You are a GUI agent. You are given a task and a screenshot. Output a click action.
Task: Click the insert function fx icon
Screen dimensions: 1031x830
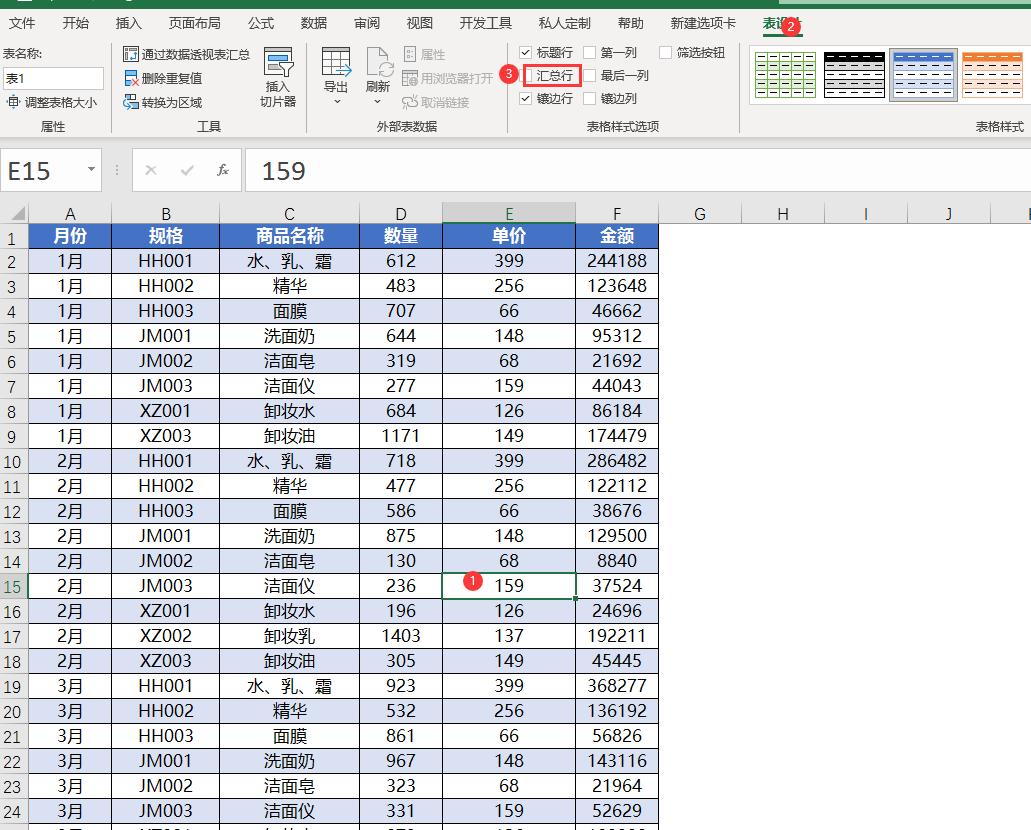click(223, 170)
